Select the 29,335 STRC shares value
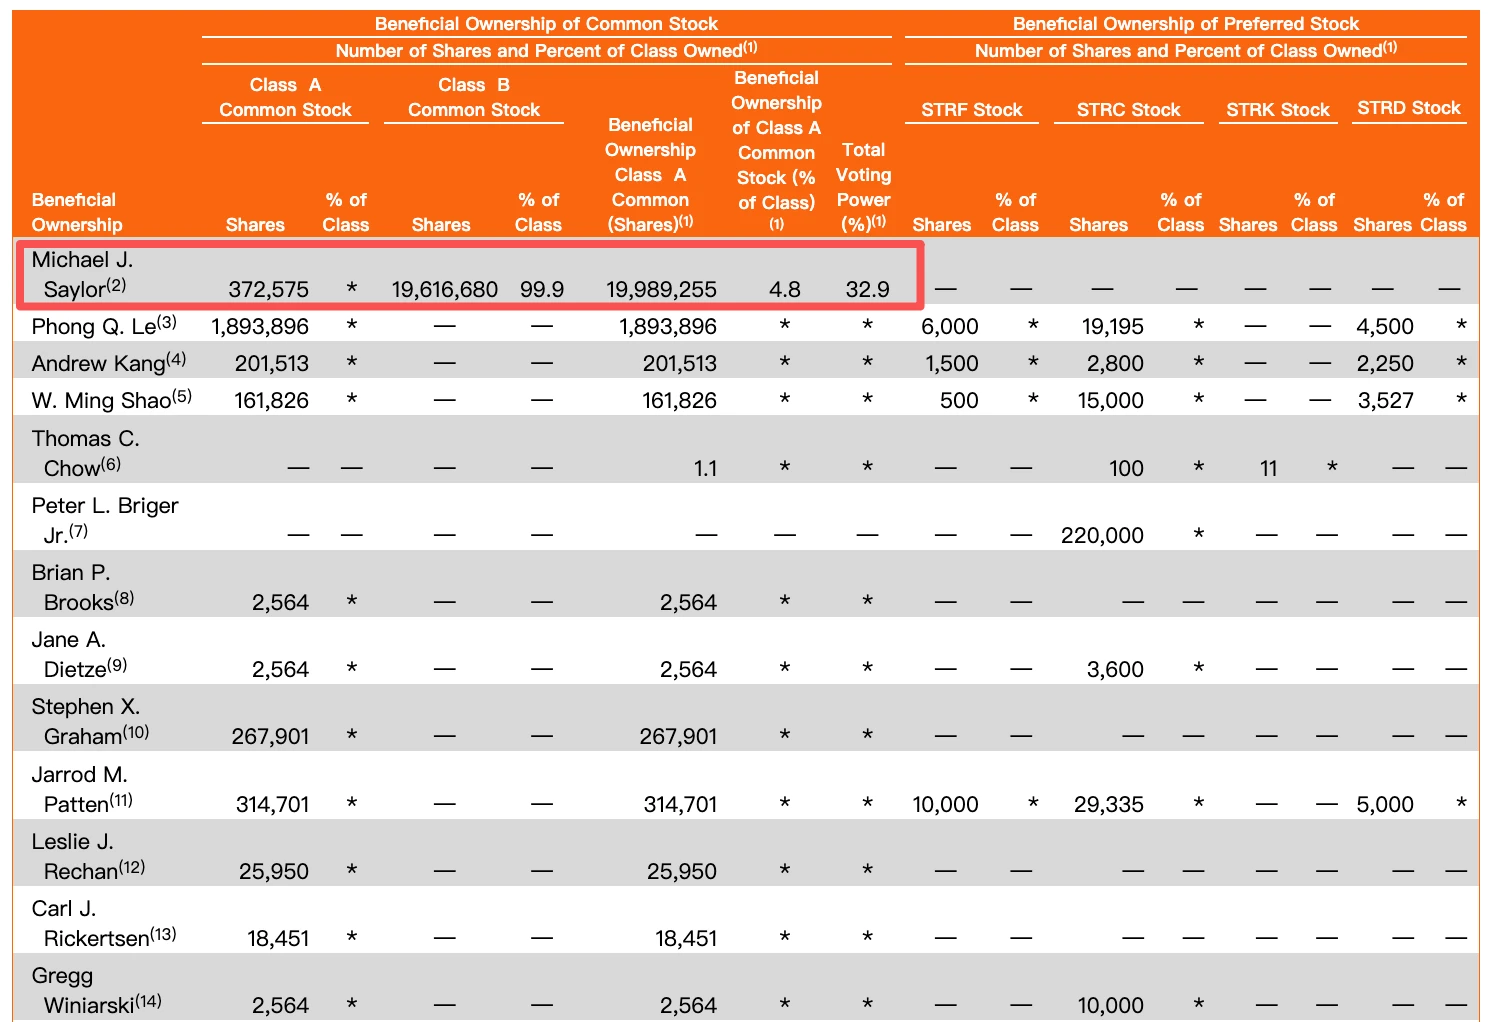This screenshot has height=1022, width=1490. click(1109, 804)
